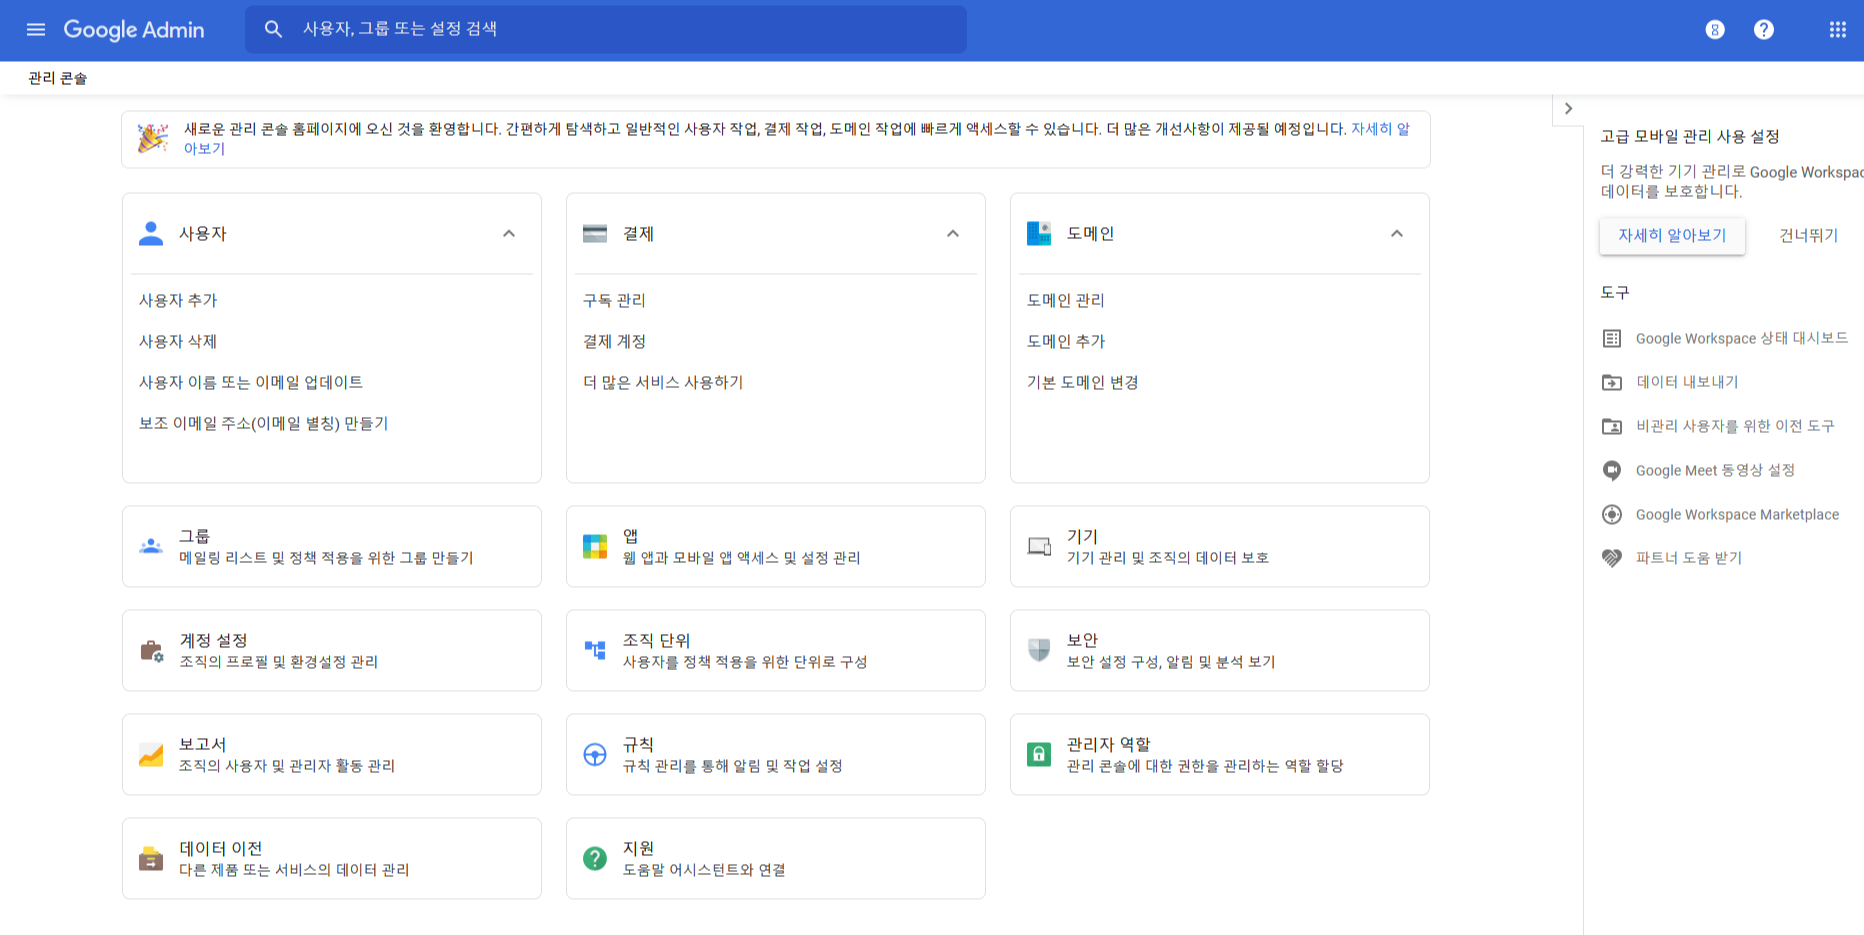Click the Google Meet 동영상 설정 icon
The image size is (1864, 935).
pos(1612,470)
